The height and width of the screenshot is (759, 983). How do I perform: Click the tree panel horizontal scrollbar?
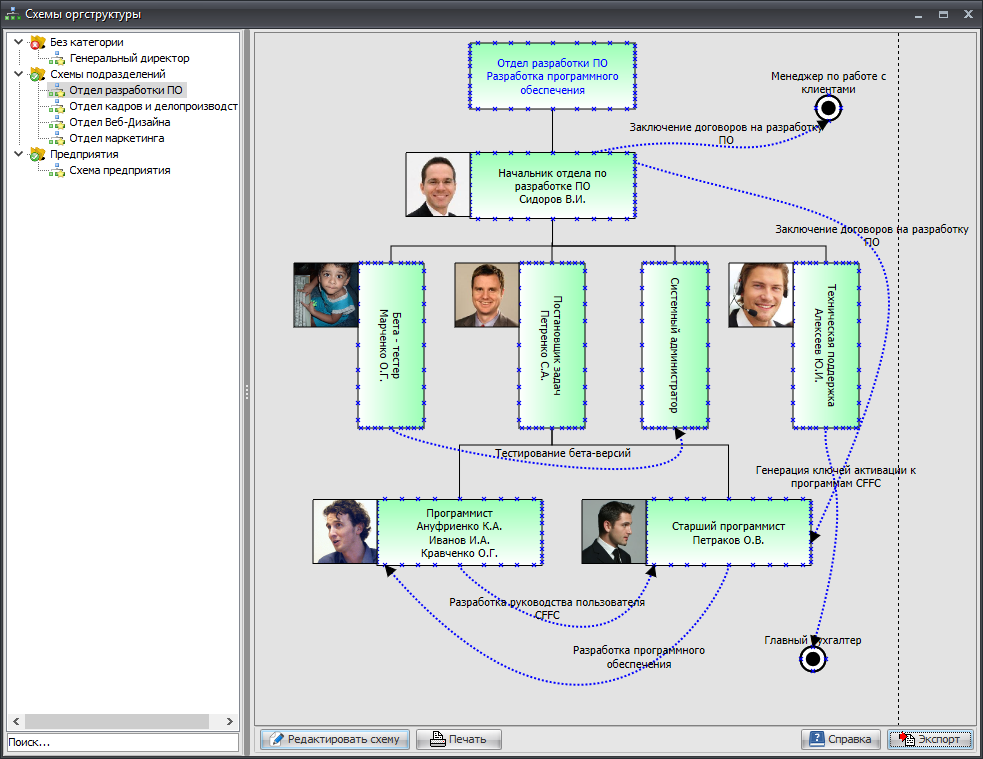tap(116, 721)
